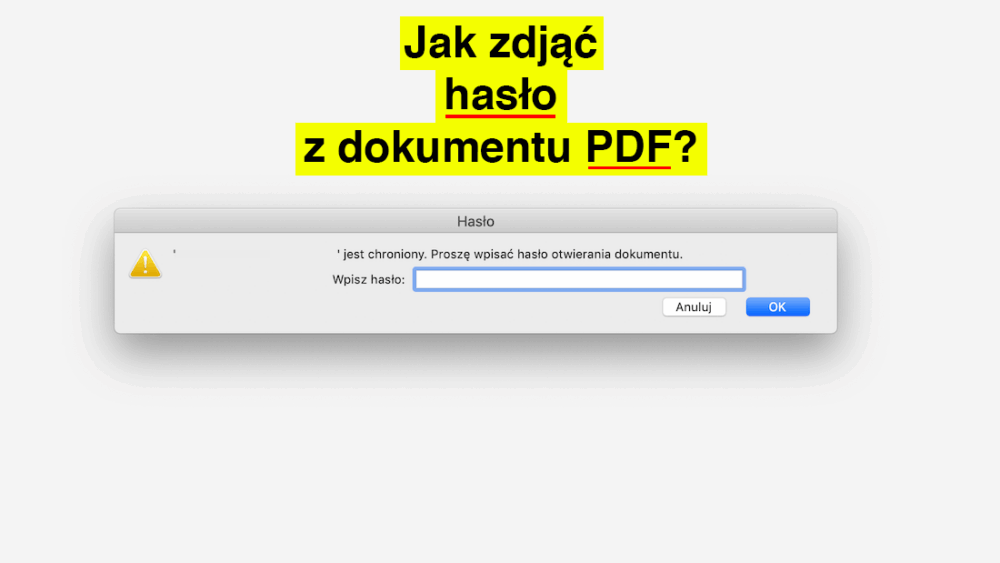Click the underlined word 'hasło' in the headline
Screen dimensions: 1000x563
click(x=501, y=96)
